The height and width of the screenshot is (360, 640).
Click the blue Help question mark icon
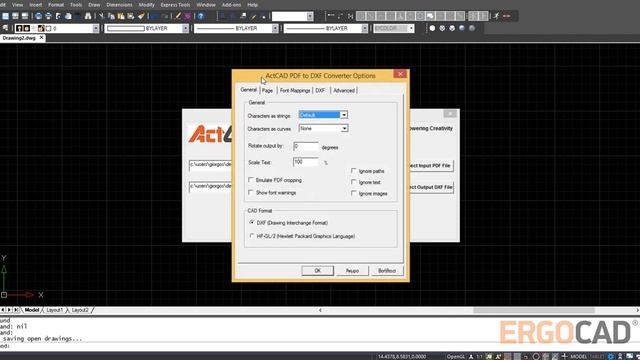(x=201, y=16)
